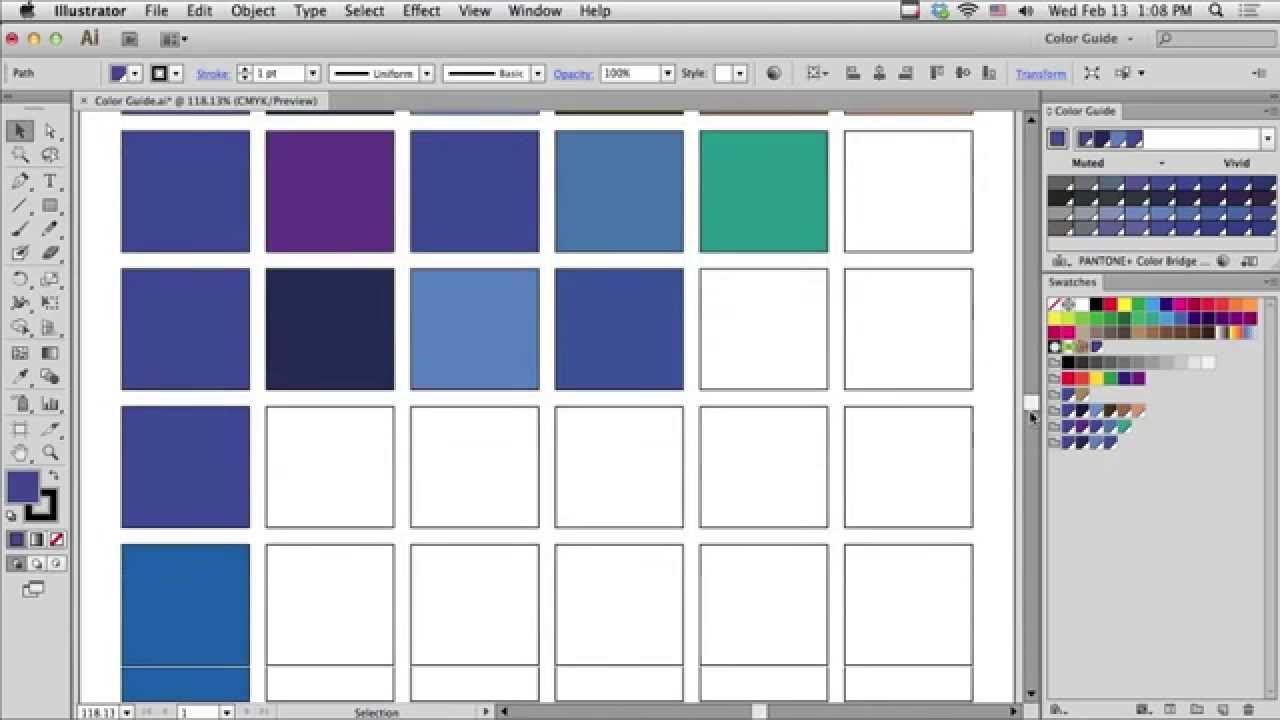Select the Selection tool (black arrow)
1280x720 pixels.
click(x=20, y=131)
